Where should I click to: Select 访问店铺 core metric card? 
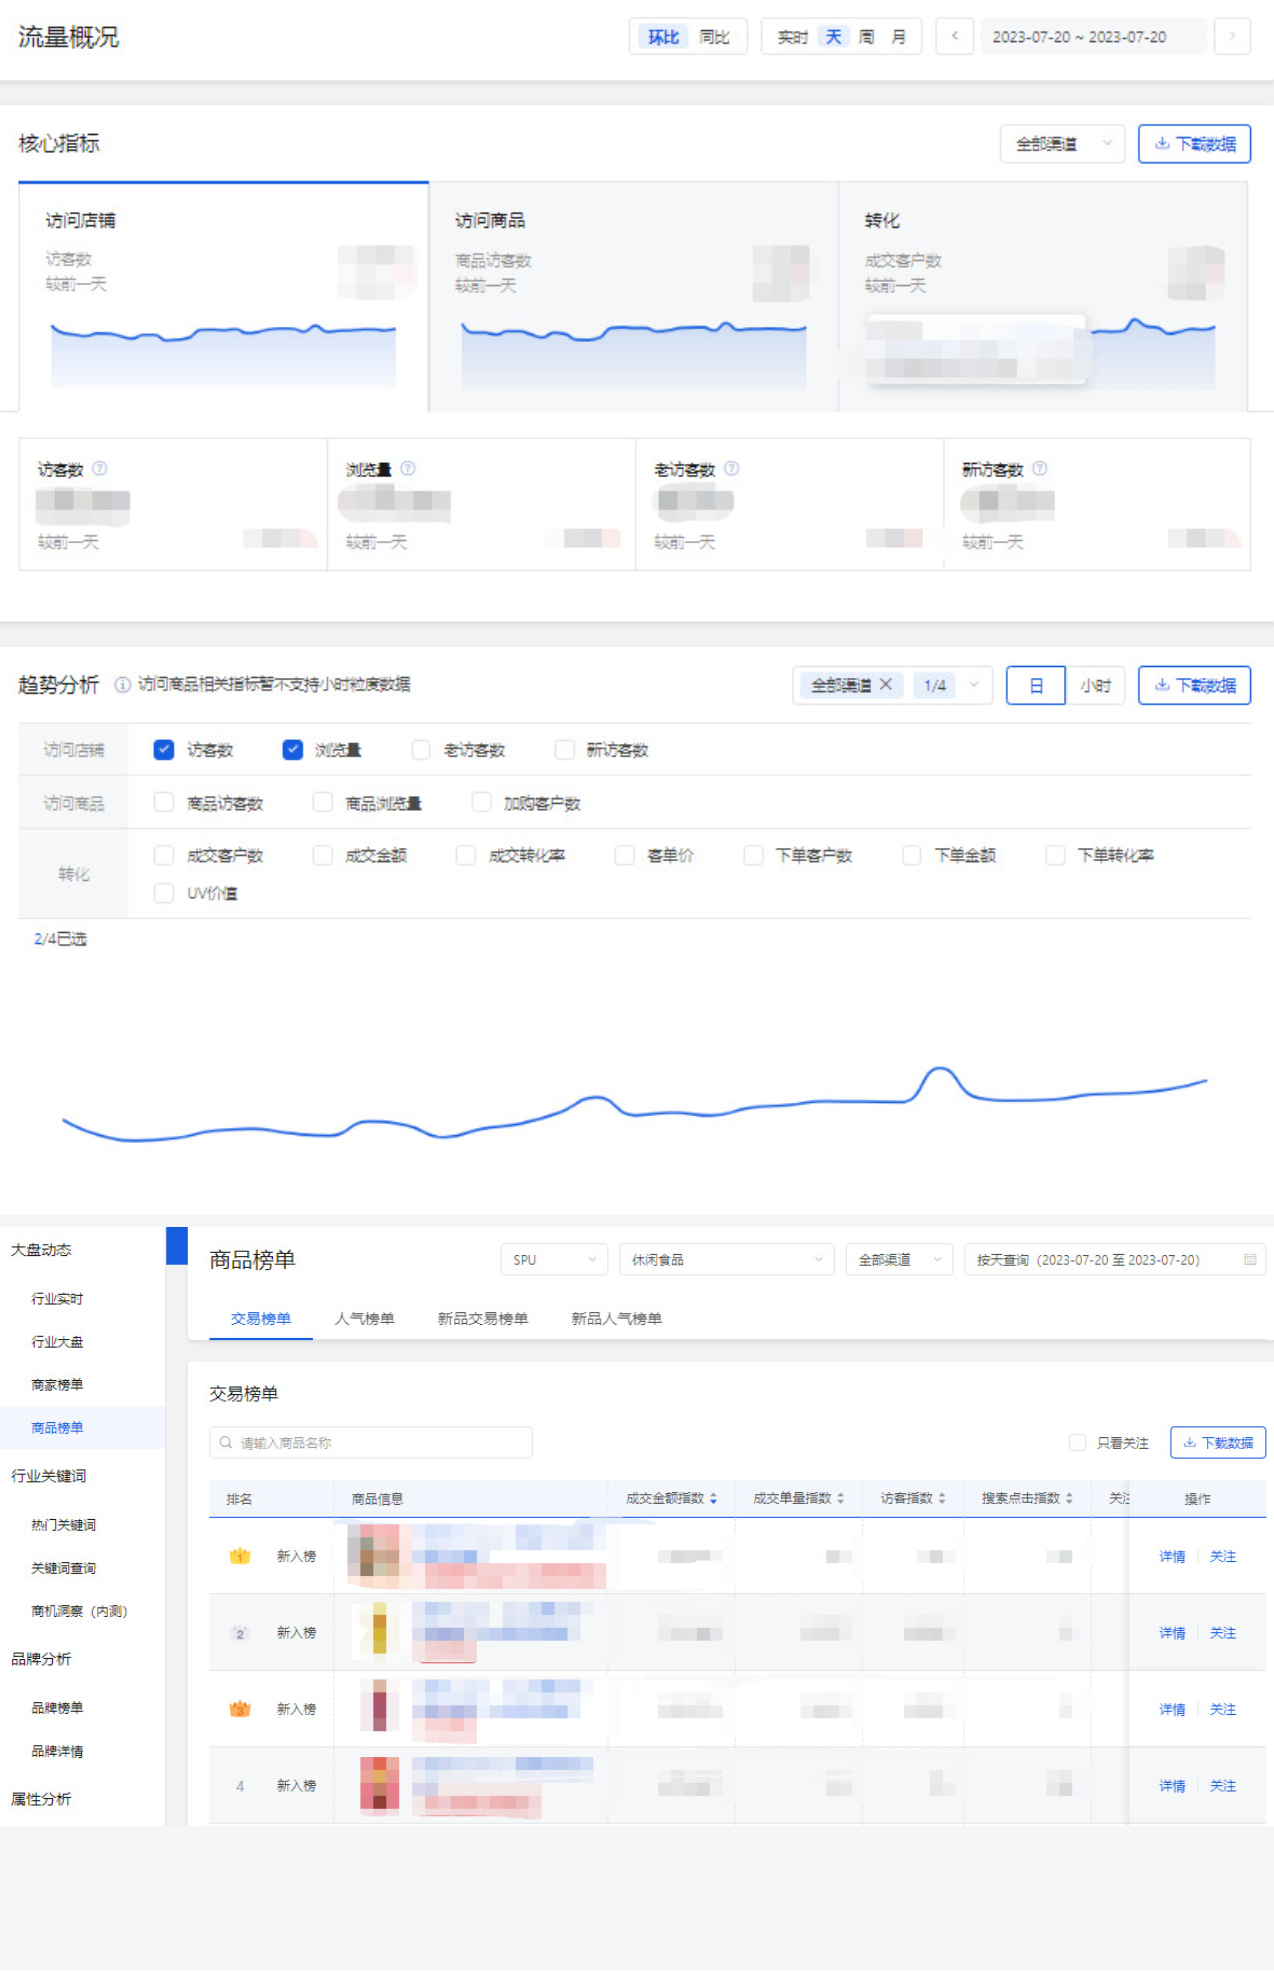[224, 297]
